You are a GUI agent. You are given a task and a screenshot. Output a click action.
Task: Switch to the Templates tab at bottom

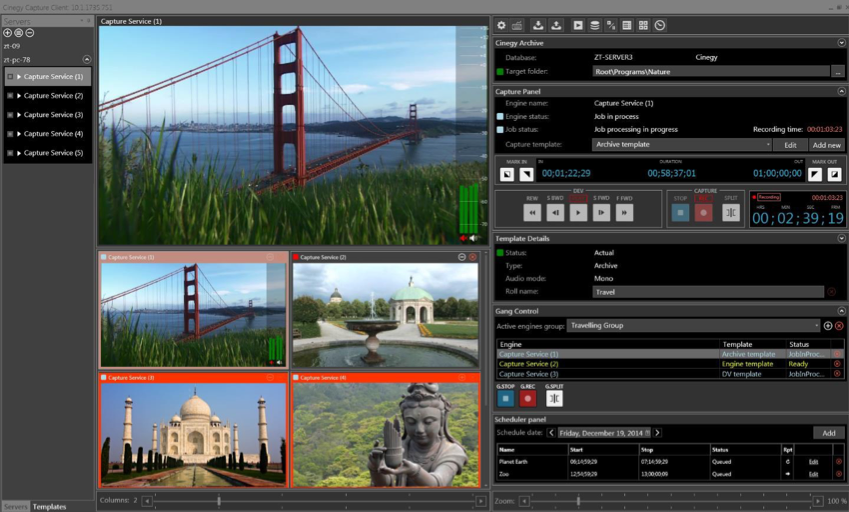click(49, 507)
